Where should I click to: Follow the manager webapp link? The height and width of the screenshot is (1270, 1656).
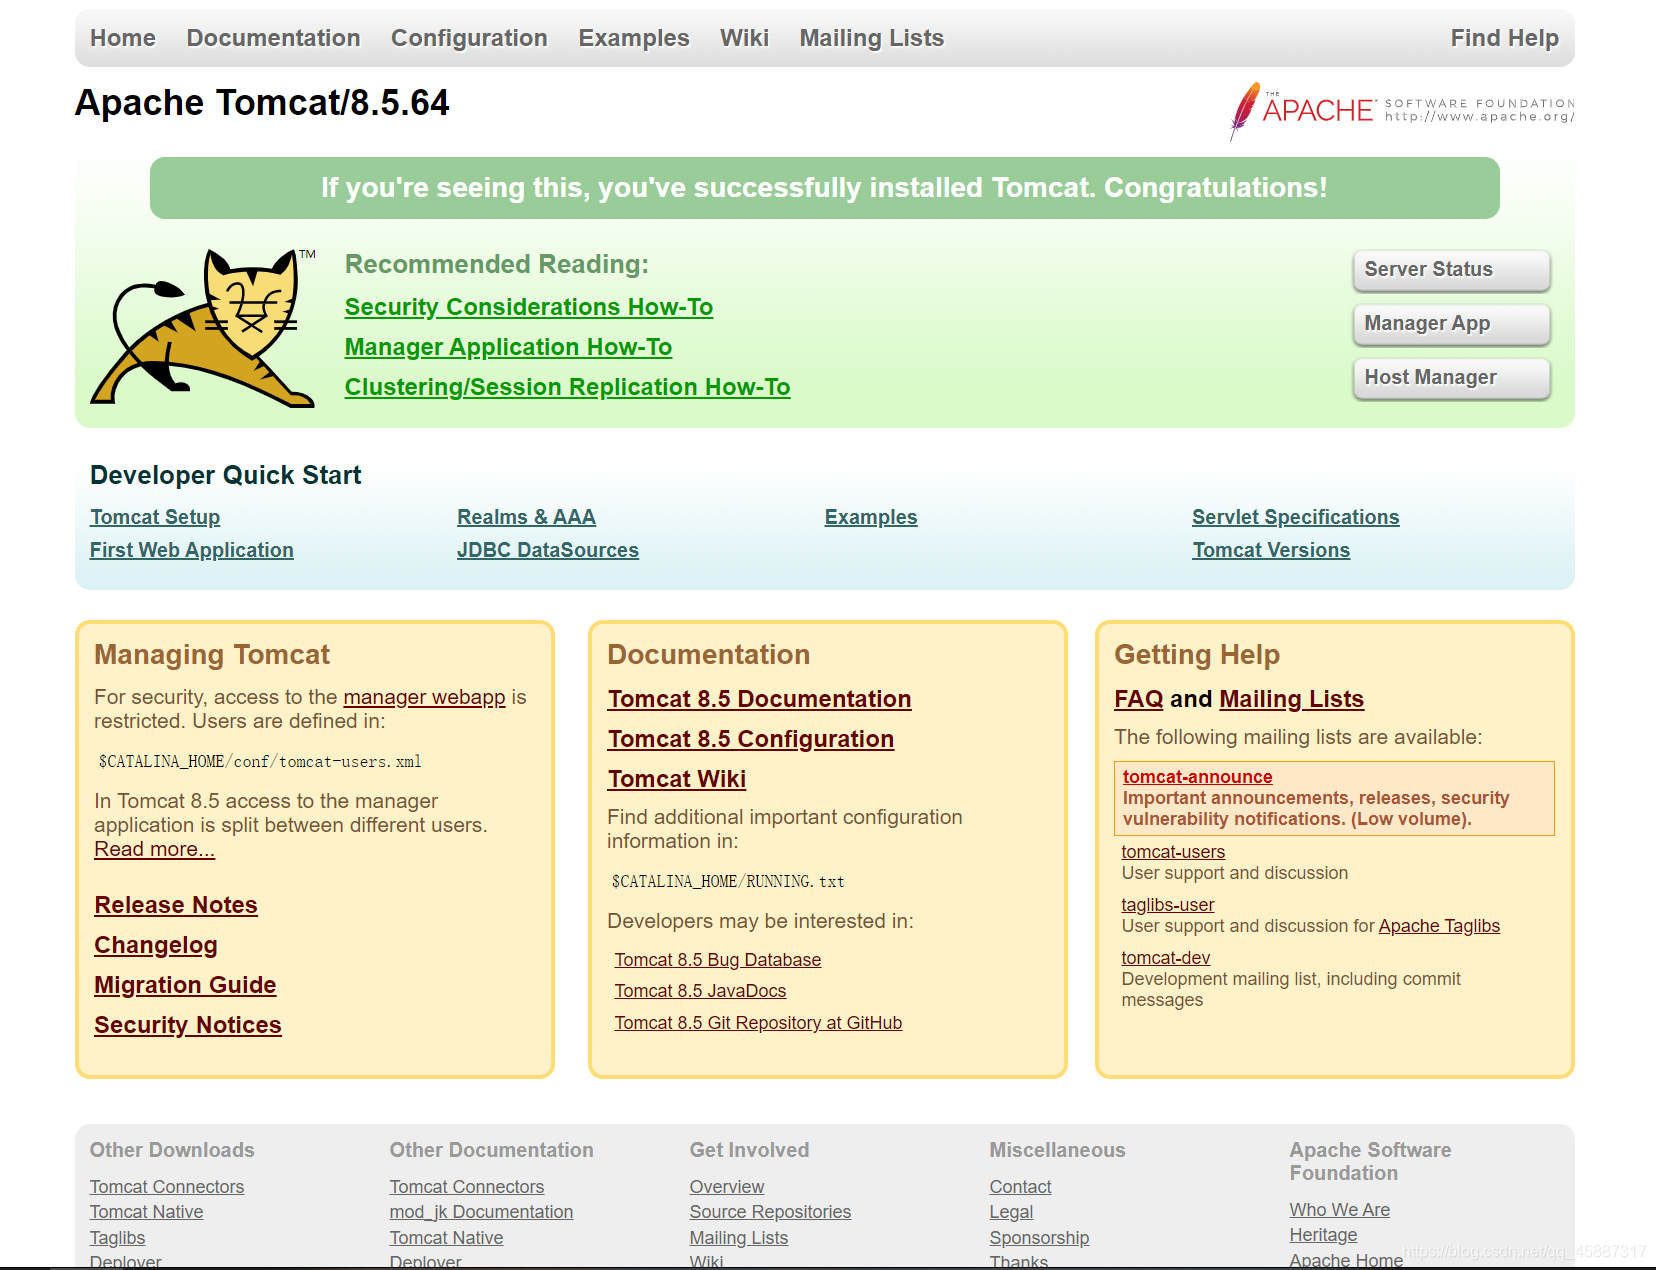click(x=424, y=697)
